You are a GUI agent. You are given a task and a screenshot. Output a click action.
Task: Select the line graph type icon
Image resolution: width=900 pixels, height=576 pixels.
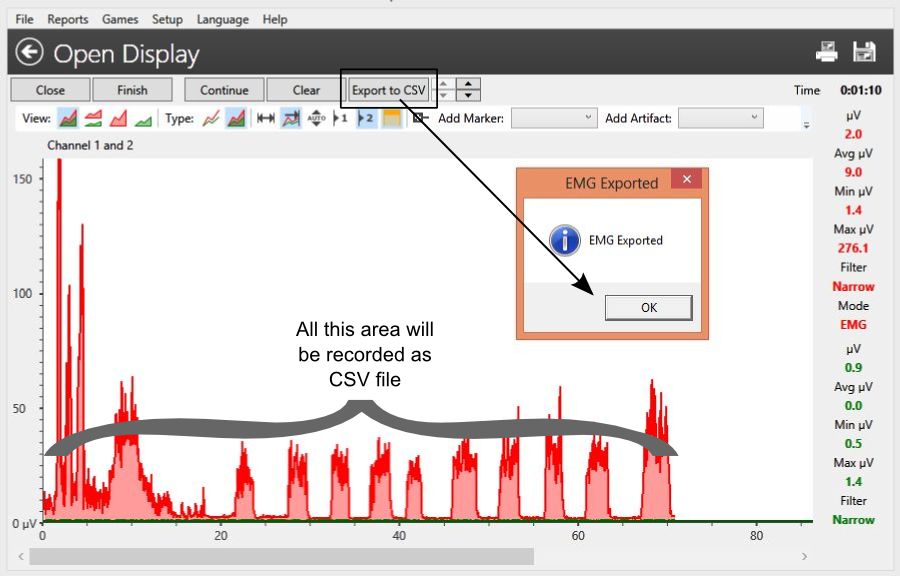(211, 118)
